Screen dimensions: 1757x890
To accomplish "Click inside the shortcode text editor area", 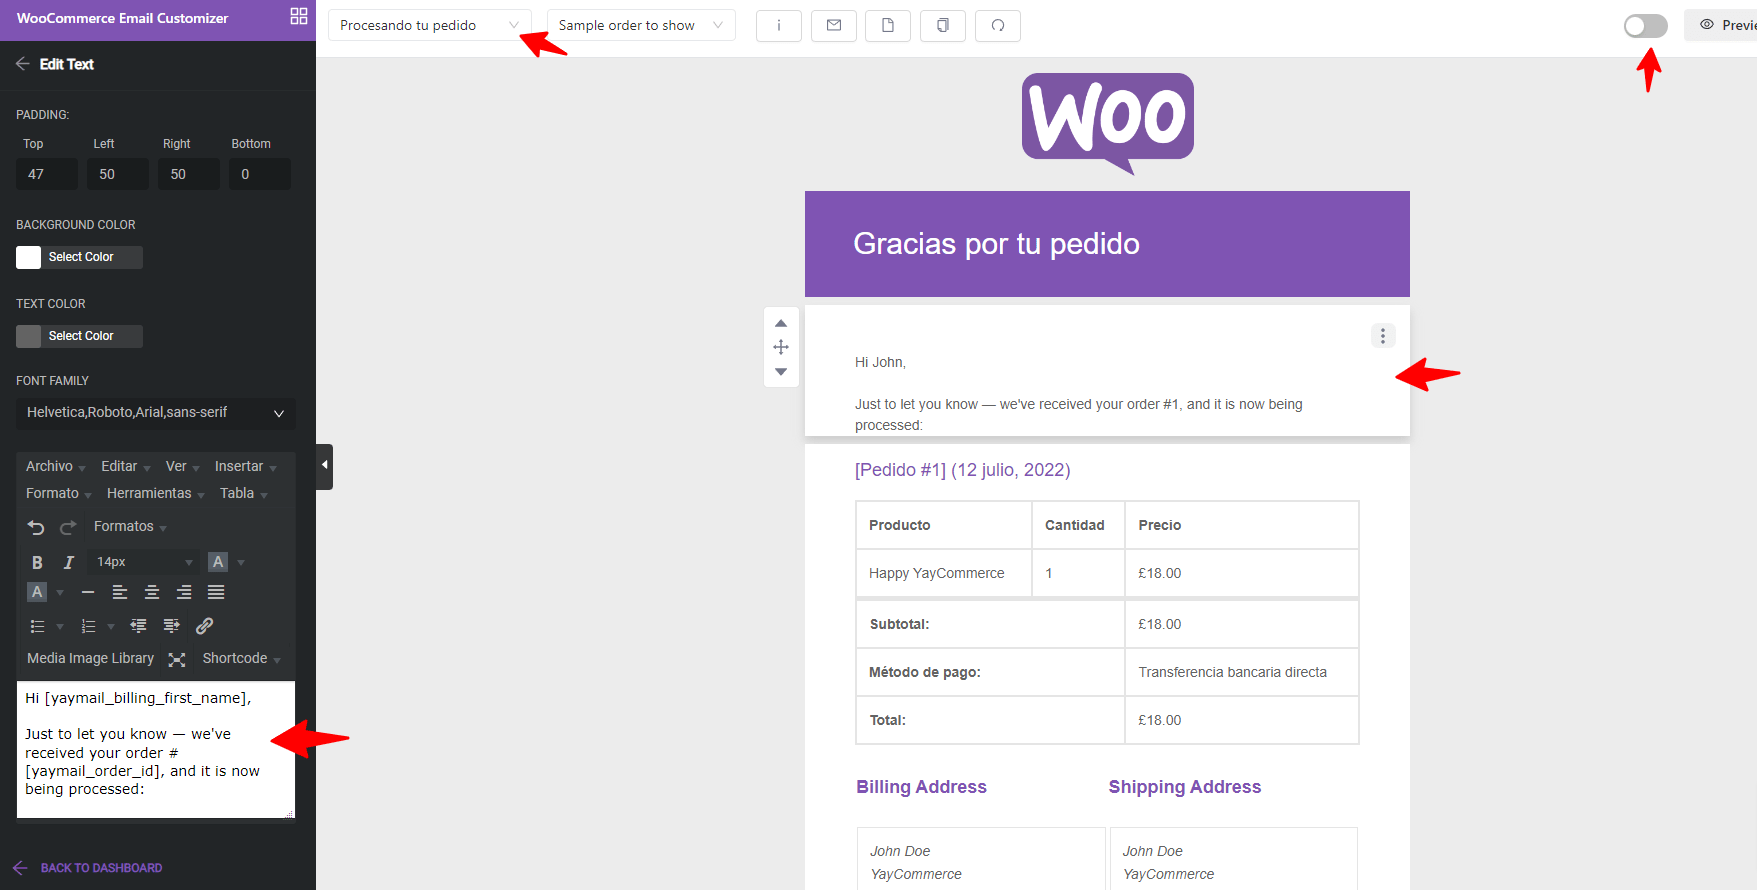I will (156, 750).
